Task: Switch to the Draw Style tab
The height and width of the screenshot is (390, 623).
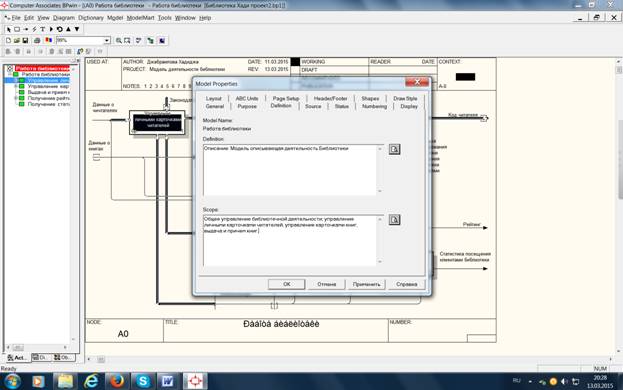Action: point(405,98)
